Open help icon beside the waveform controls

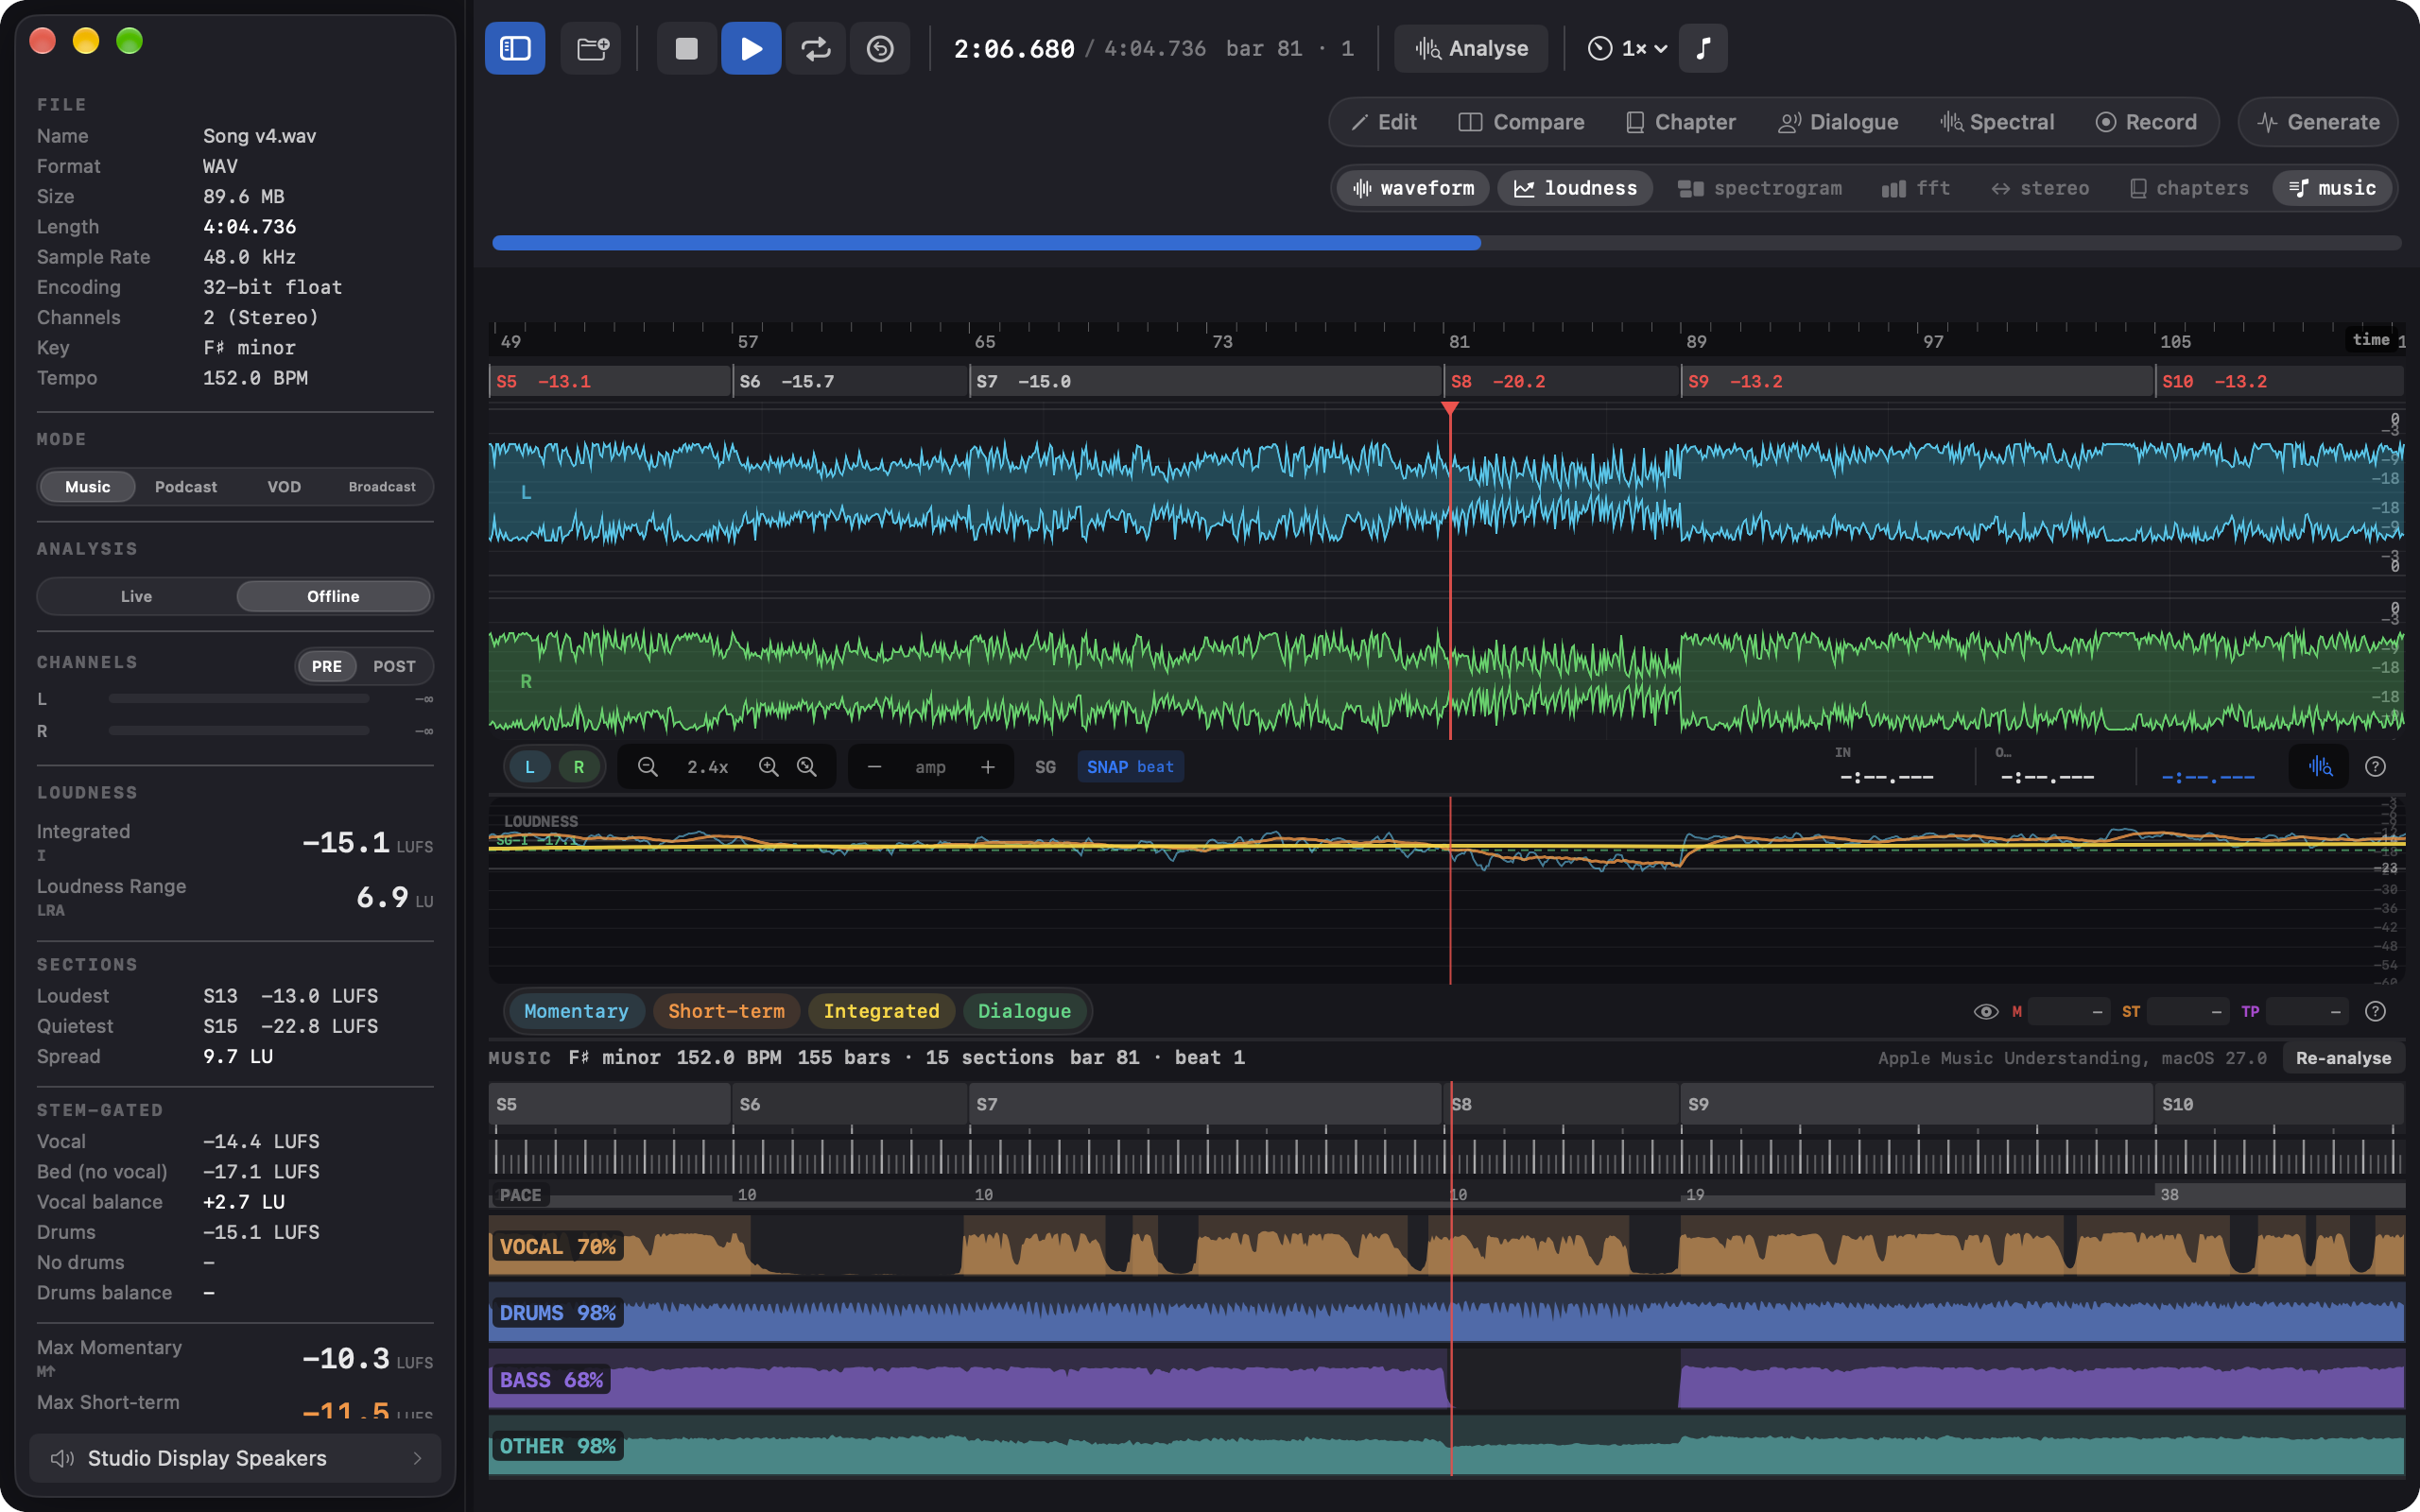[2376, 767]
